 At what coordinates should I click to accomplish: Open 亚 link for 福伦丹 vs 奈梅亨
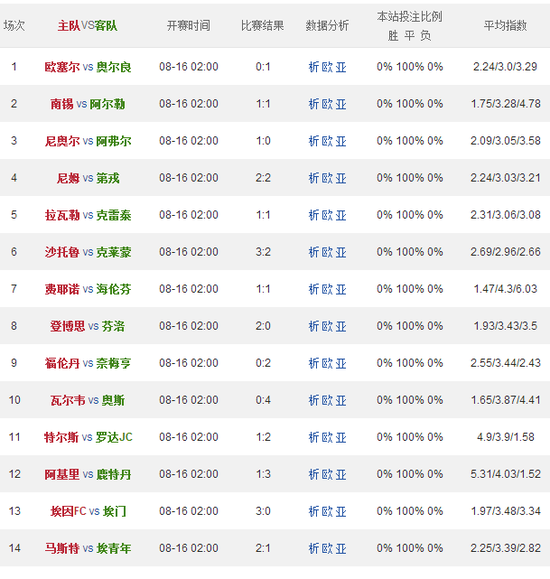[341, 363]
